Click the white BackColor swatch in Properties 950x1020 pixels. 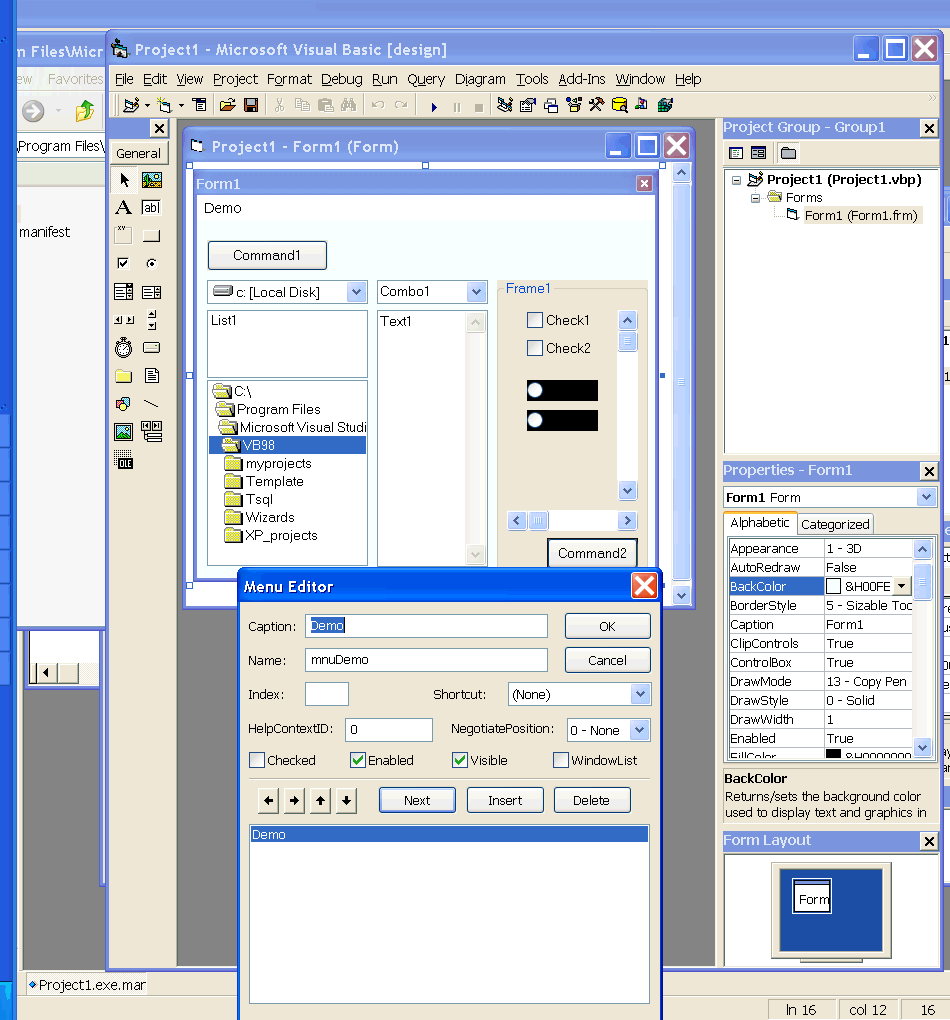pyautogui.click(x=834, y=586)
